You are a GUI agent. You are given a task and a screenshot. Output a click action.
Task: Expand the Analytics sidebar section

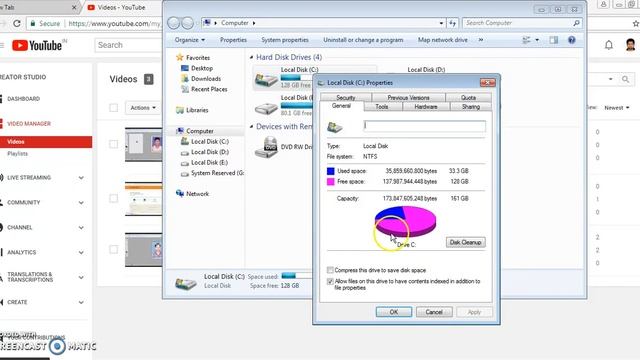(x=81, y=252)
